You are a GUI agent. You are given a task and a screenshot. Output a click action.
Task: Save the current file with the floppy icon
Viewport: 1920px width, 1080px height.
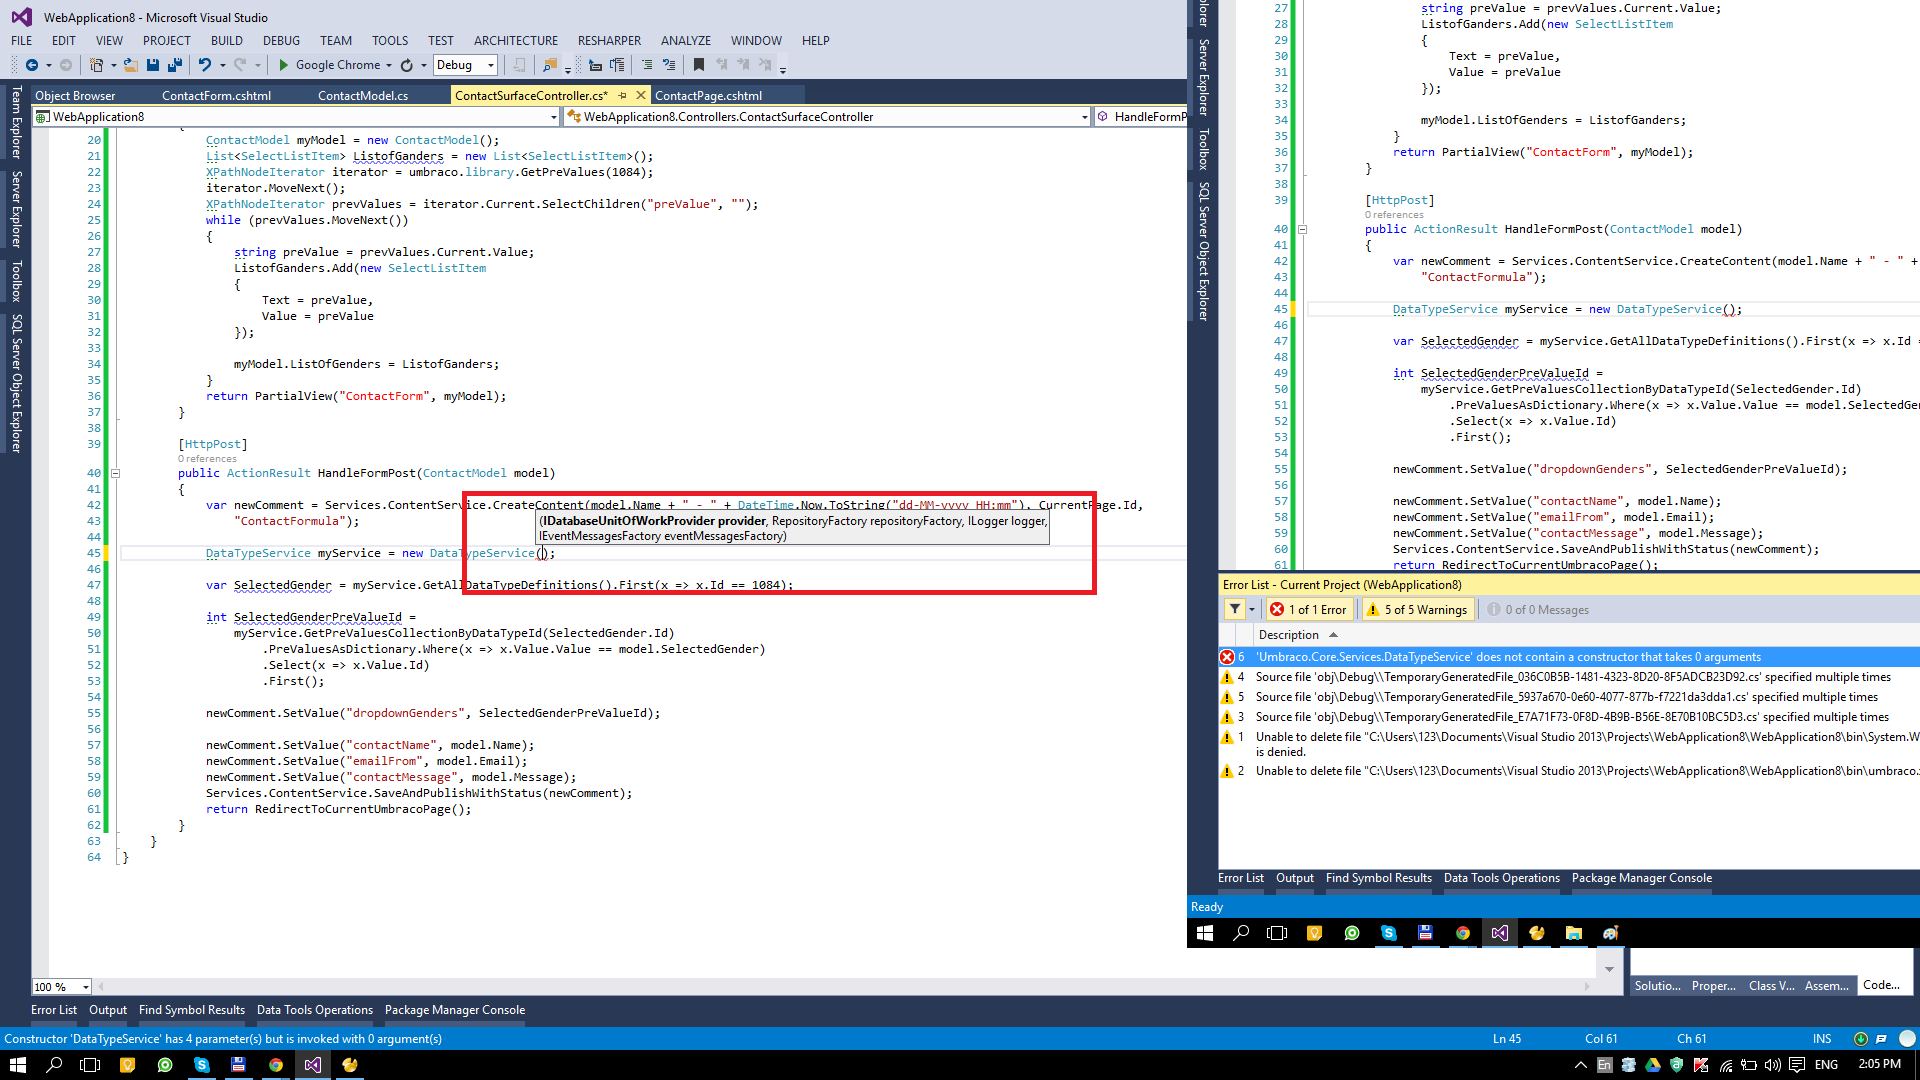(x=153, y=65)
